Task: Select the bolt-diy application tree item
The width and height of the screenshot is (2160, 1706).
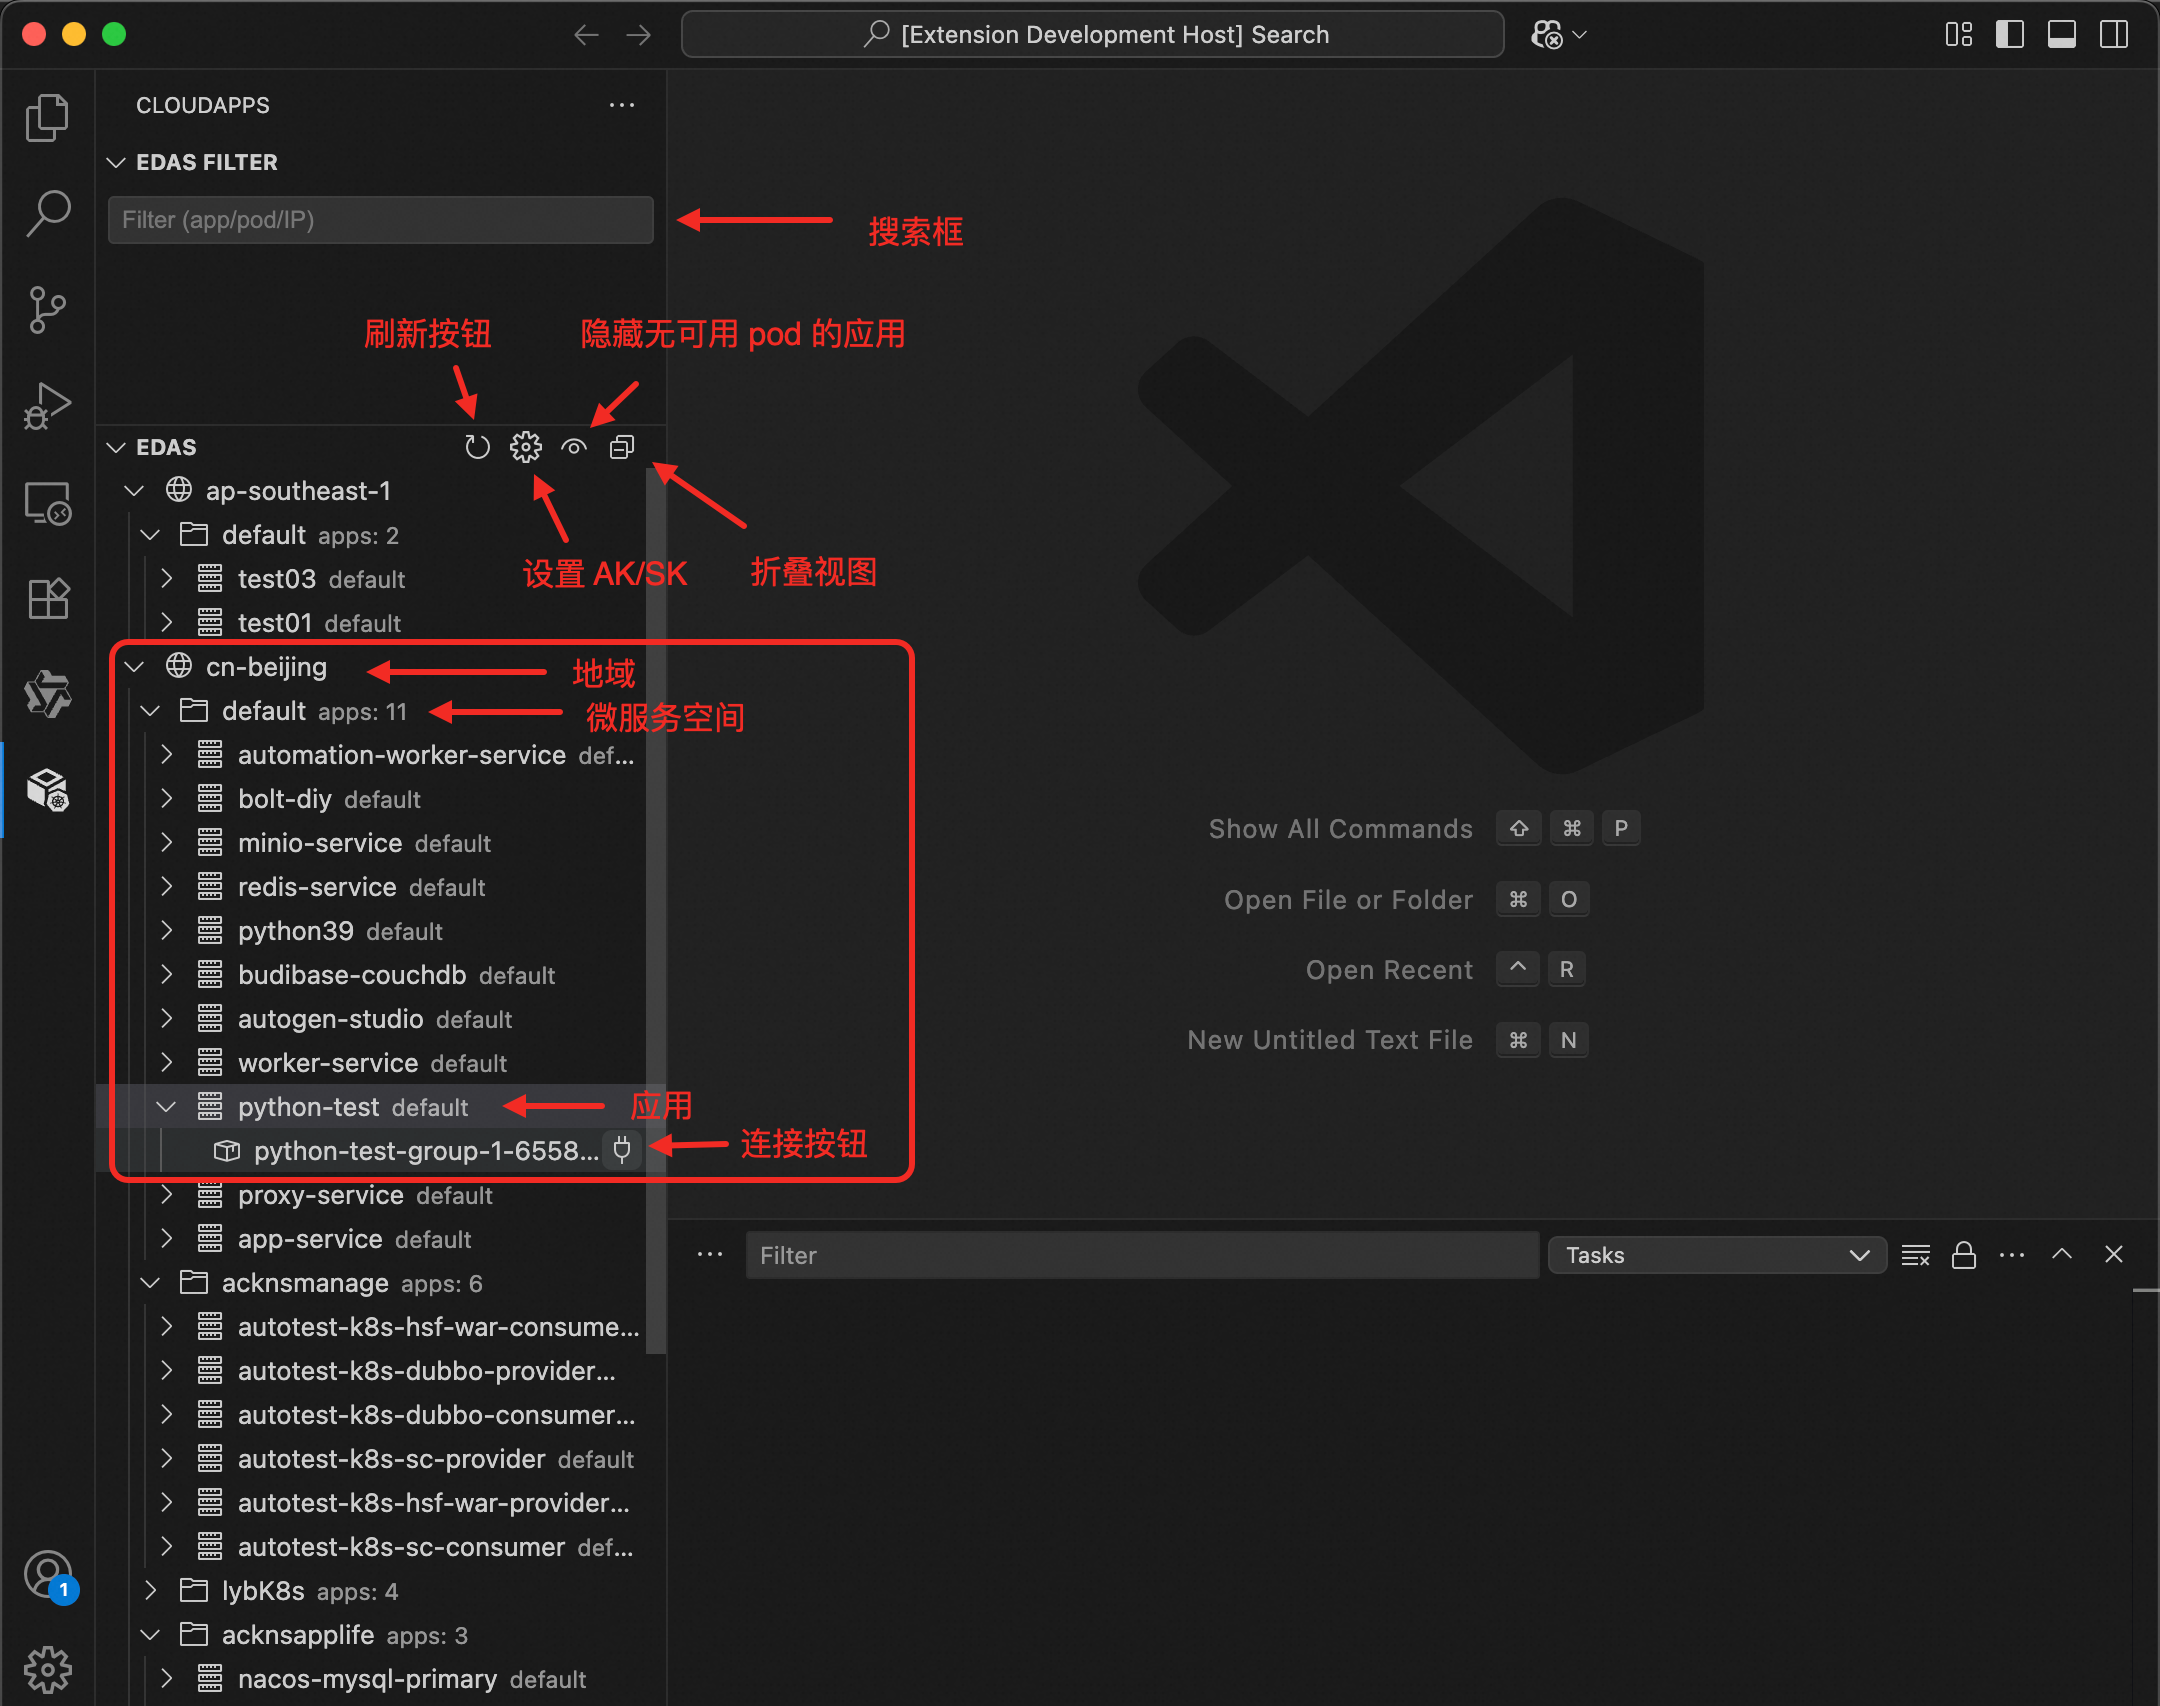Action: coord(285,799)
